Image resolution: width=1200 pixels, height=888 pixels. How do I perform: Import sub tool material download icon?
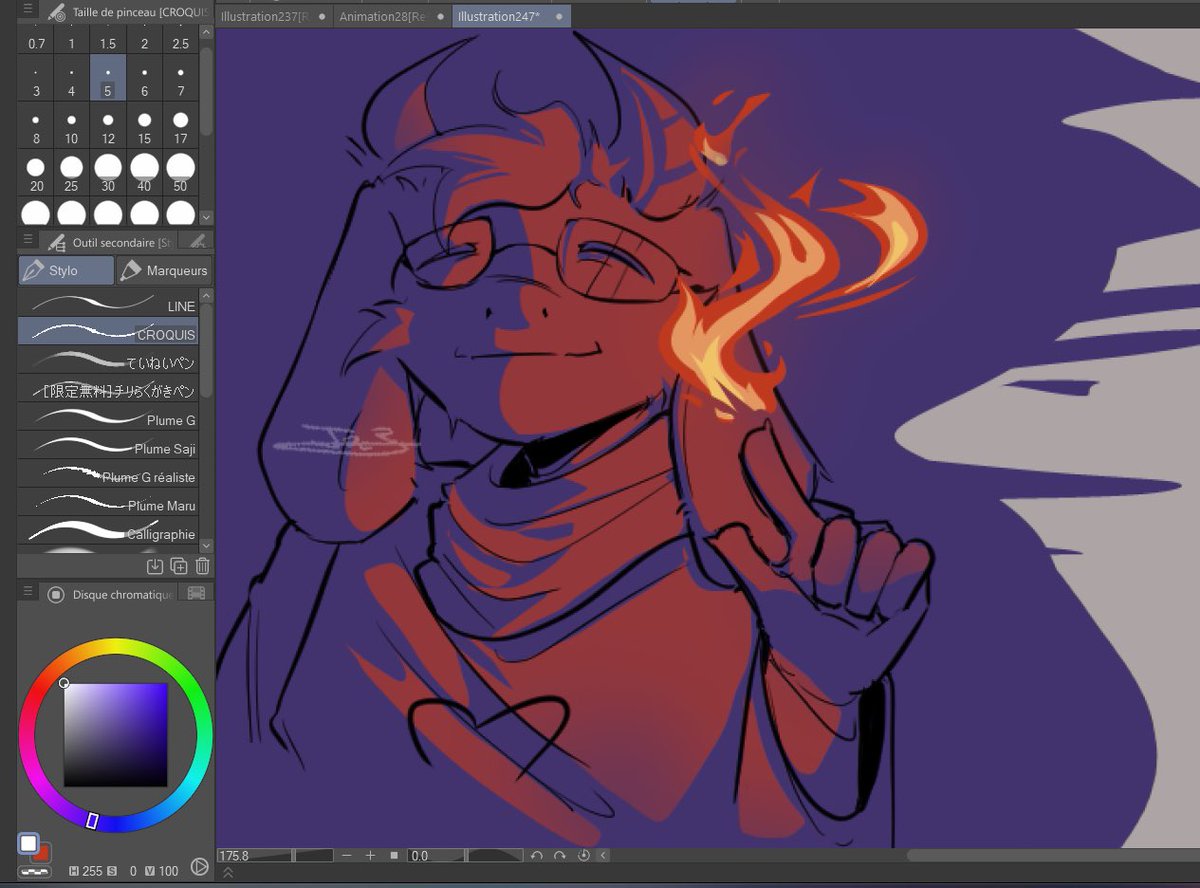[155, 566]
